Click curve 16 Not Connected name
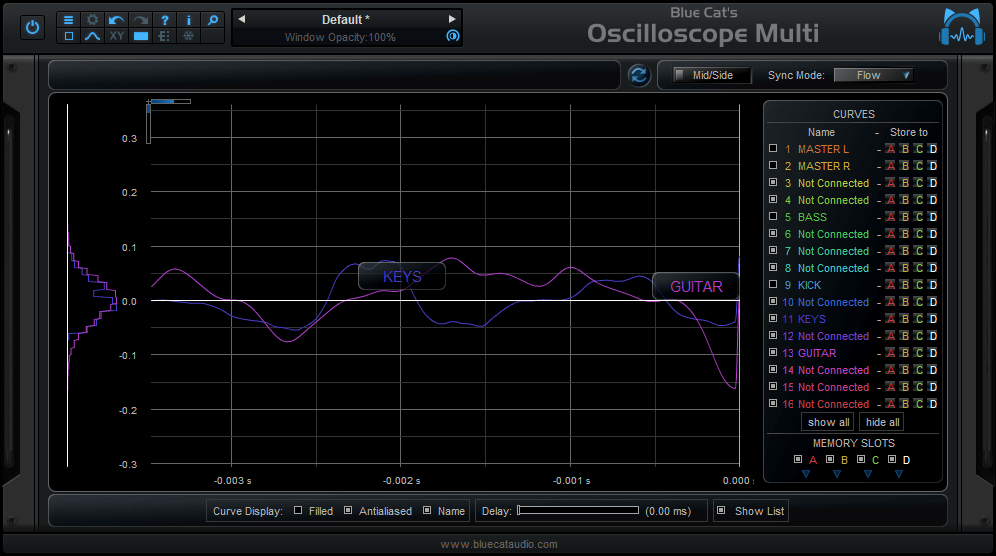The image size is (996, 556). point(833,404)
